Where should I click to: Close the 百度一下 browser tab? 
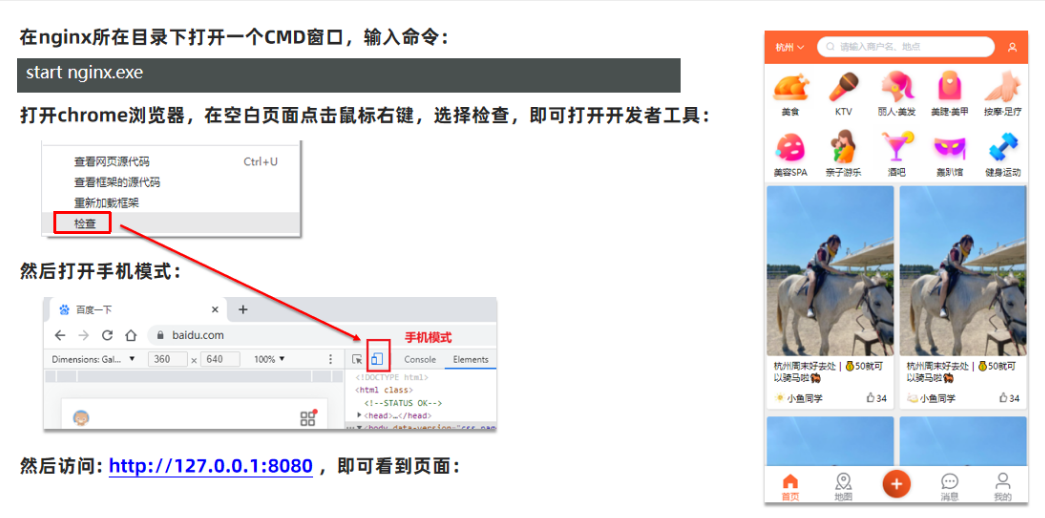215,310
